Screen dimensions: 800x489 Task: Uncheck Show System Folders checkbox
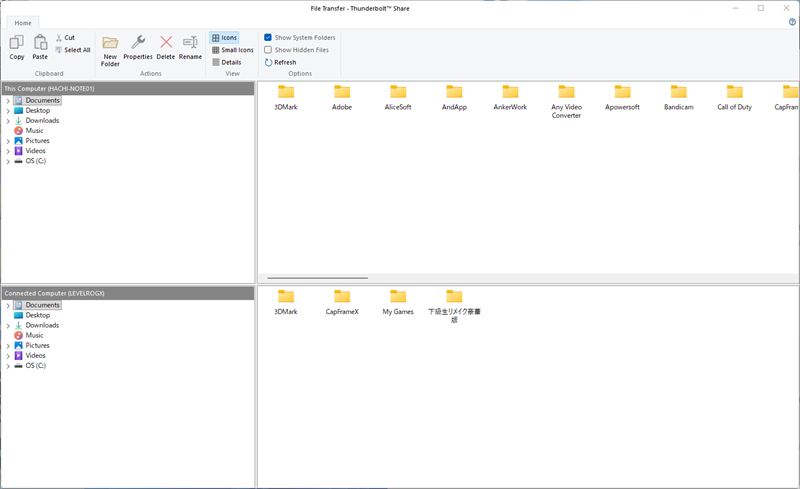pyautogui.click(x=268, y=38)
